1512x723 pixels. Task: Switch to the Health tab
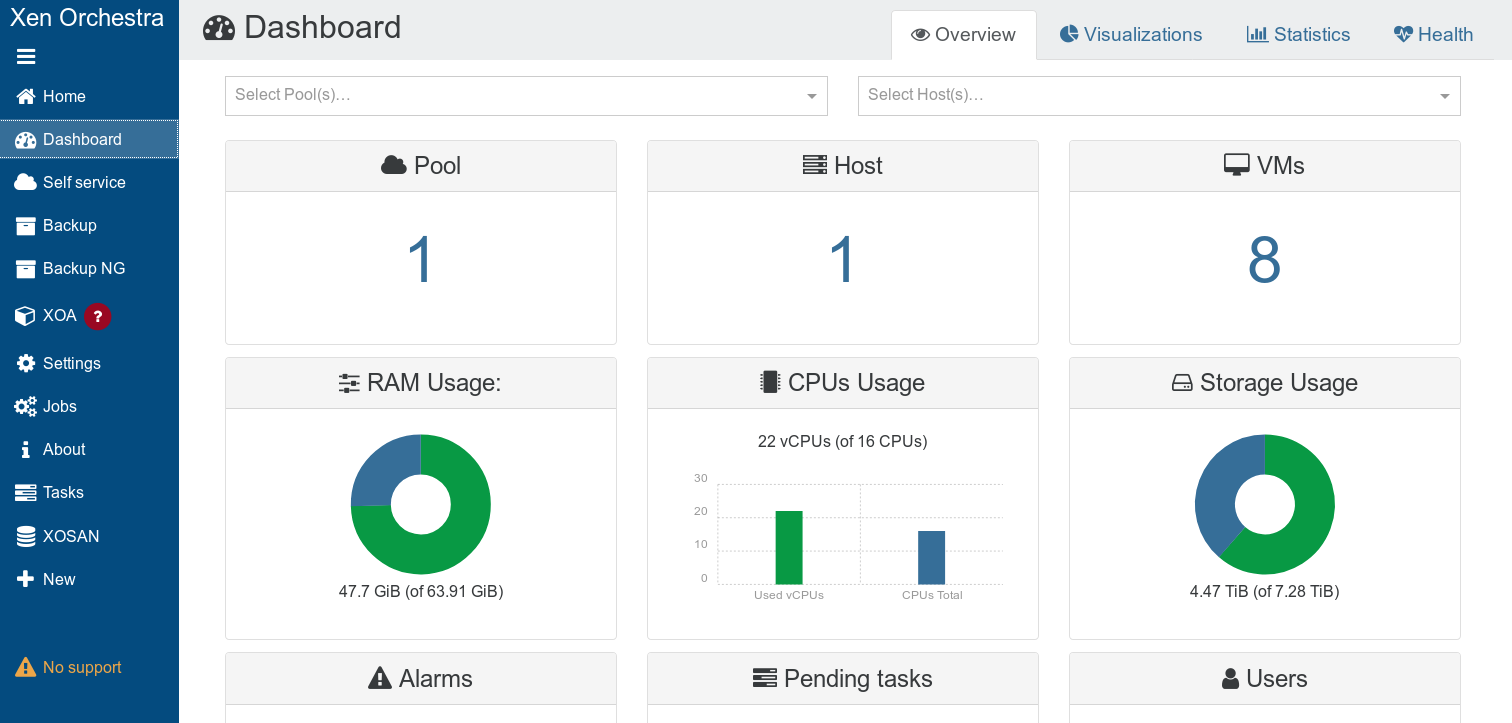coord(1433,35)
